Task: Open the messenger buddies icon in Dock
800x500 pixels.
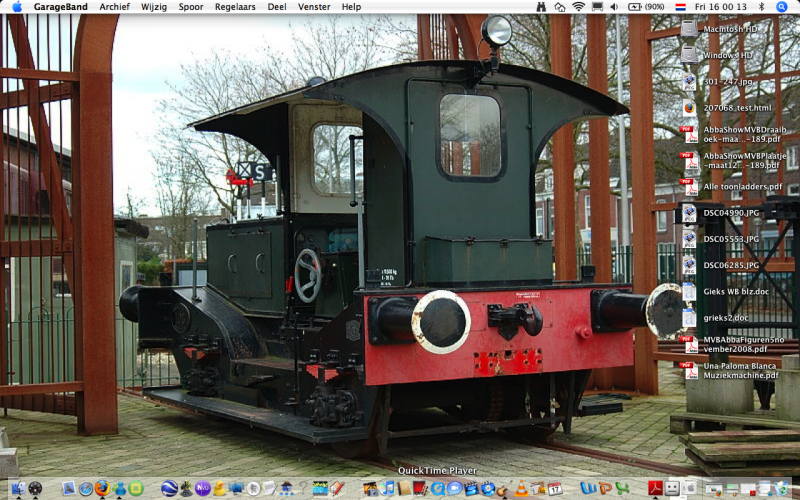Action: click(120, 489)
